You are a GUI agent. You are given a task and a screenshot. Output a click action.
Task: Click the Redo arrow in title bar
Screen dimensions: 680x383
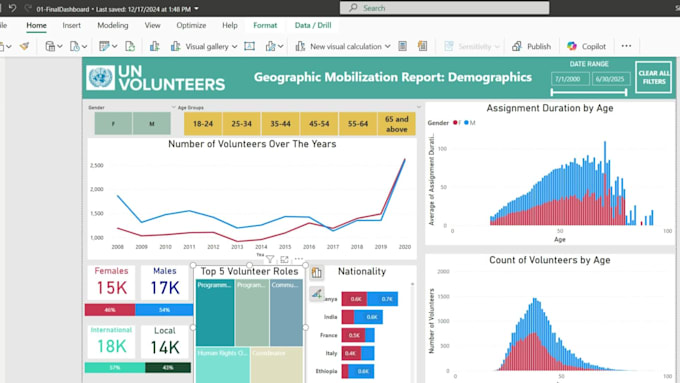click(28, 8)
